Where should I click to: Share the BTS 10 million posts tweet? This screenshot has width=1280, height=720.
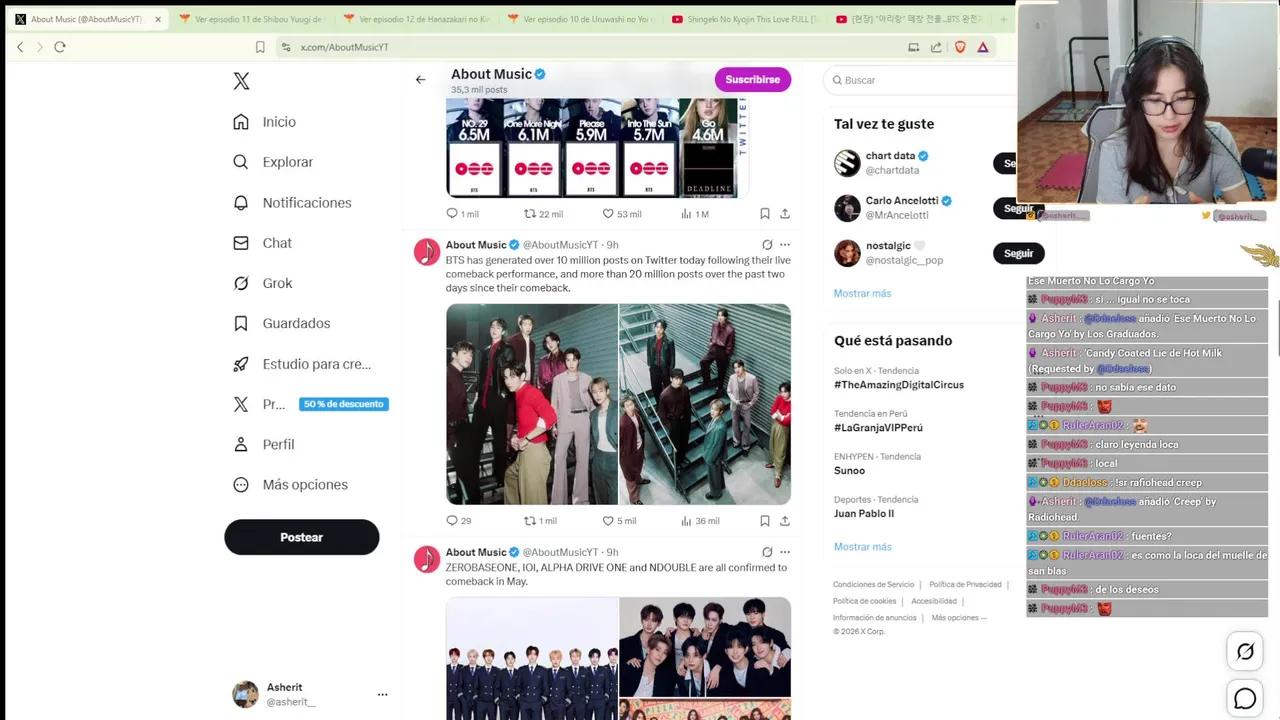tap(785, 520)
